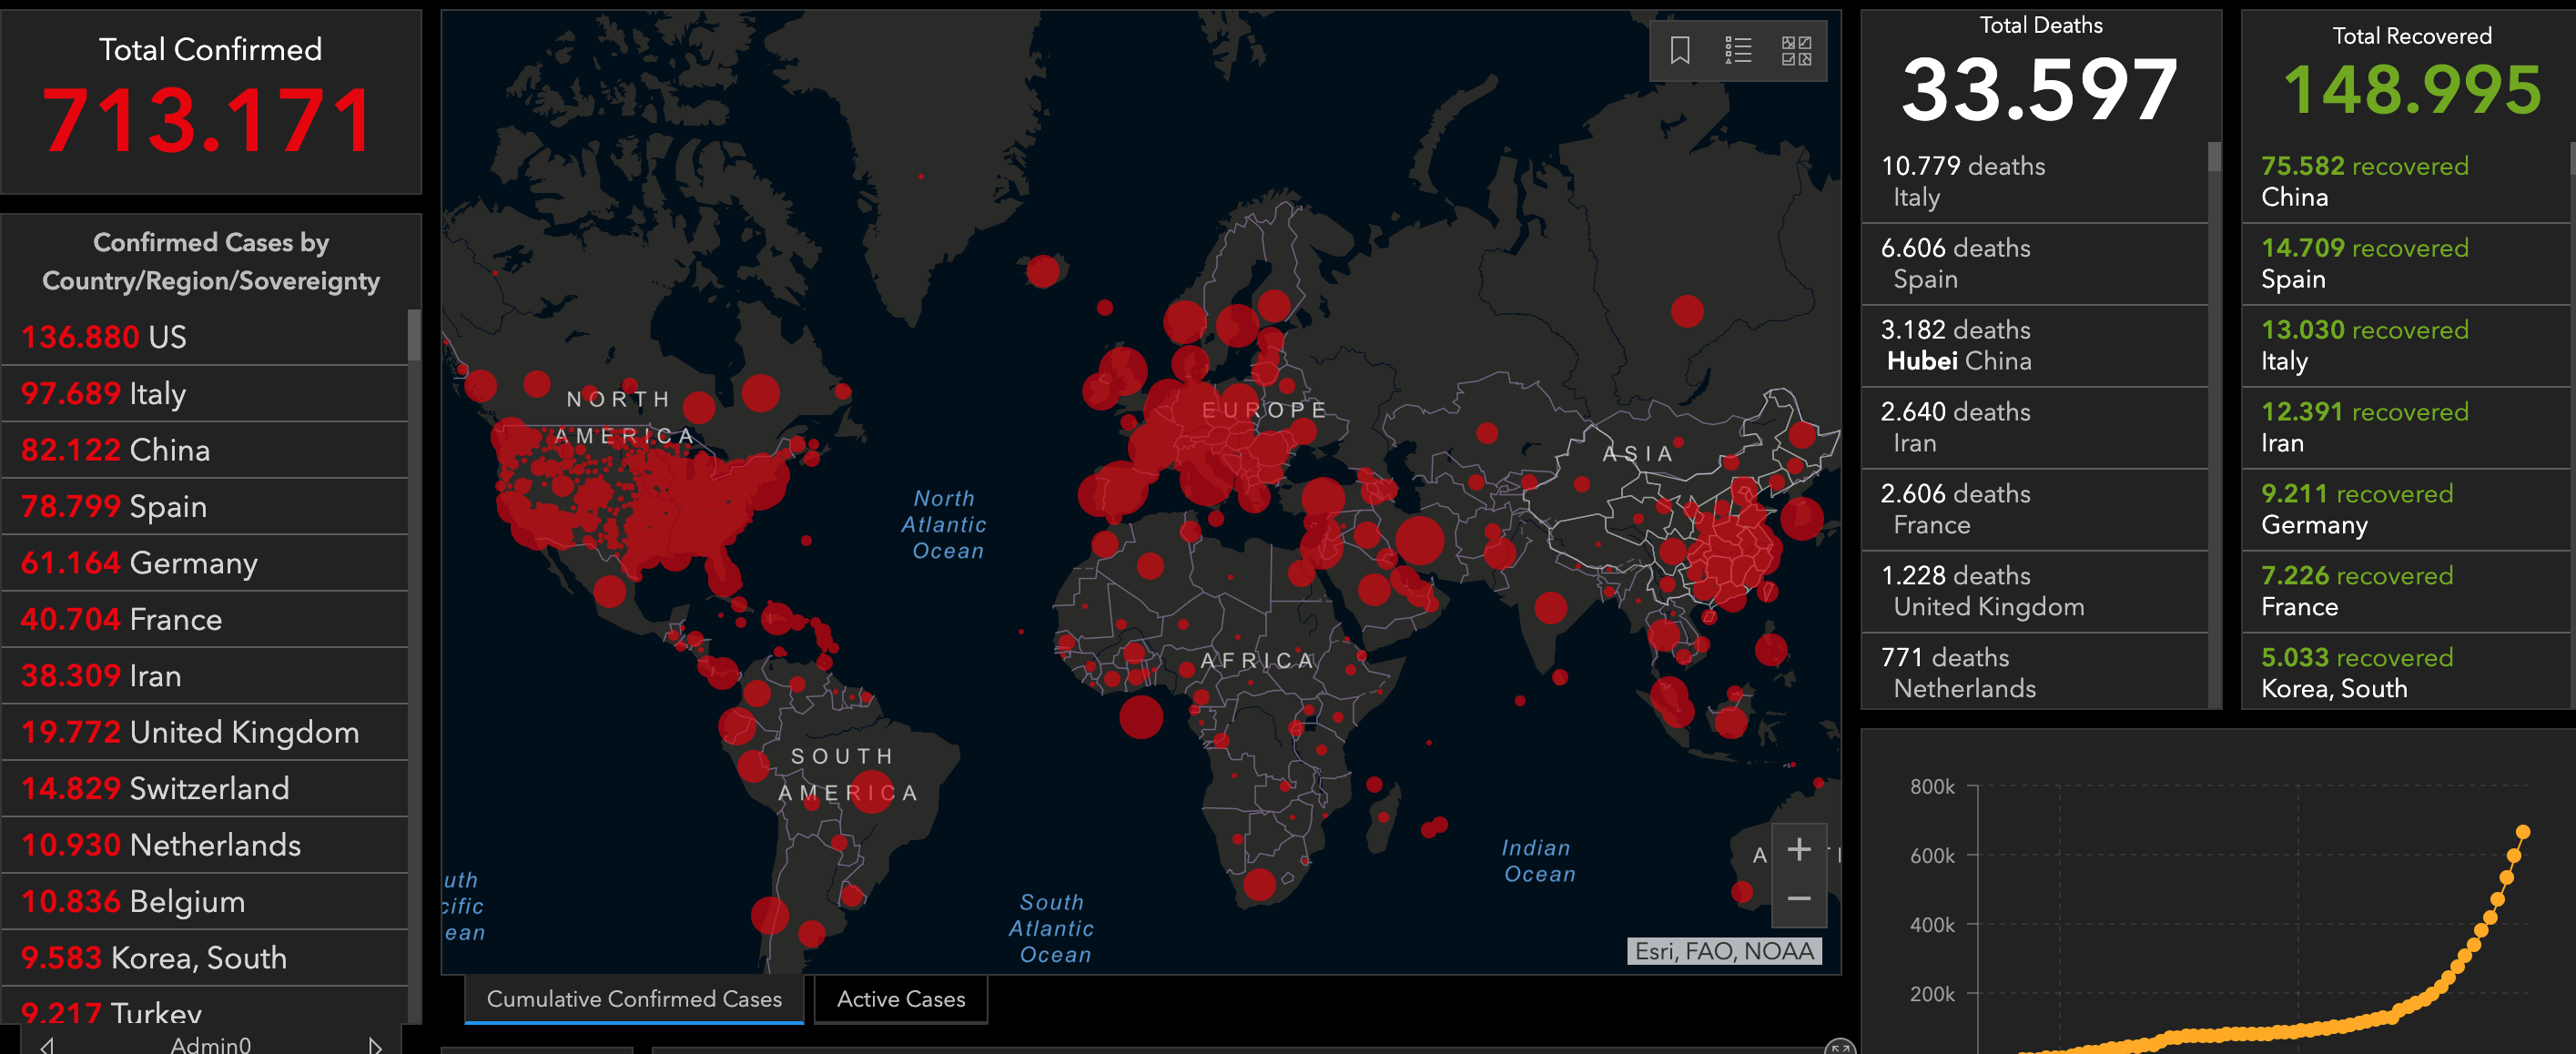
Task: Click the last point on the chart
Action: tap(2522, 832)
